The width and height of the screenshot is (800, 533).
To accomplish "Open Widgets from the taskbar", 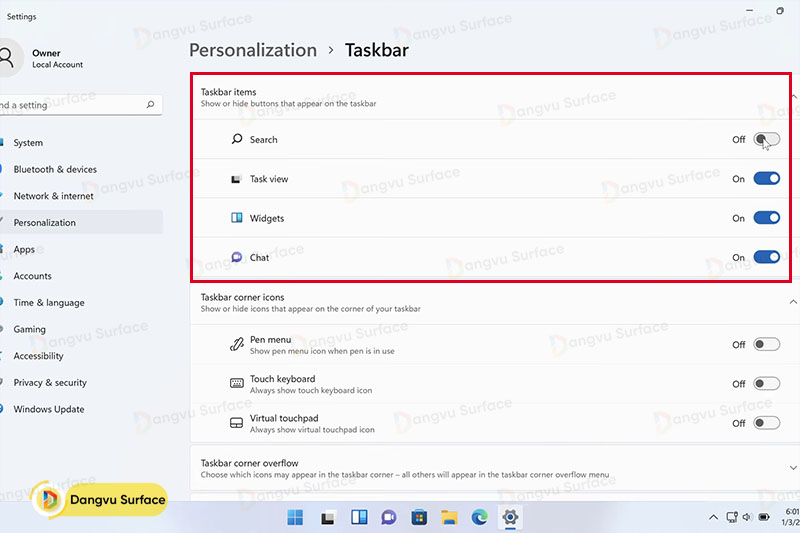I will click(359, 517).
